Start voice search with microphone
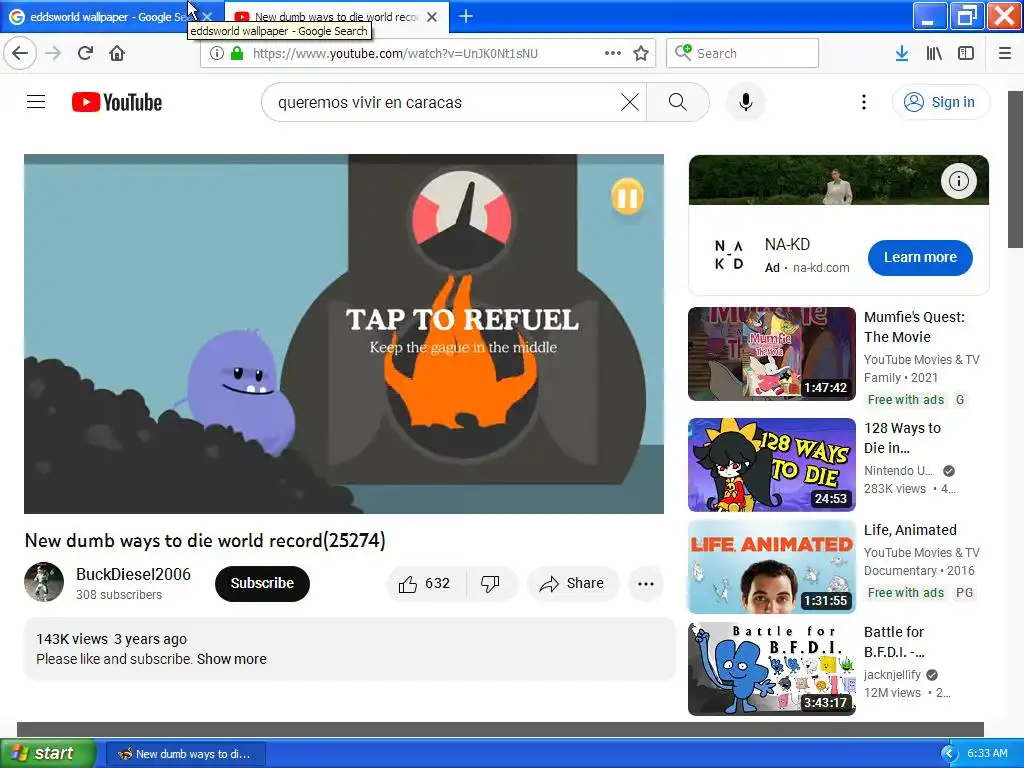The height and width of the screenshot is (768, 1024). point(746,102)
